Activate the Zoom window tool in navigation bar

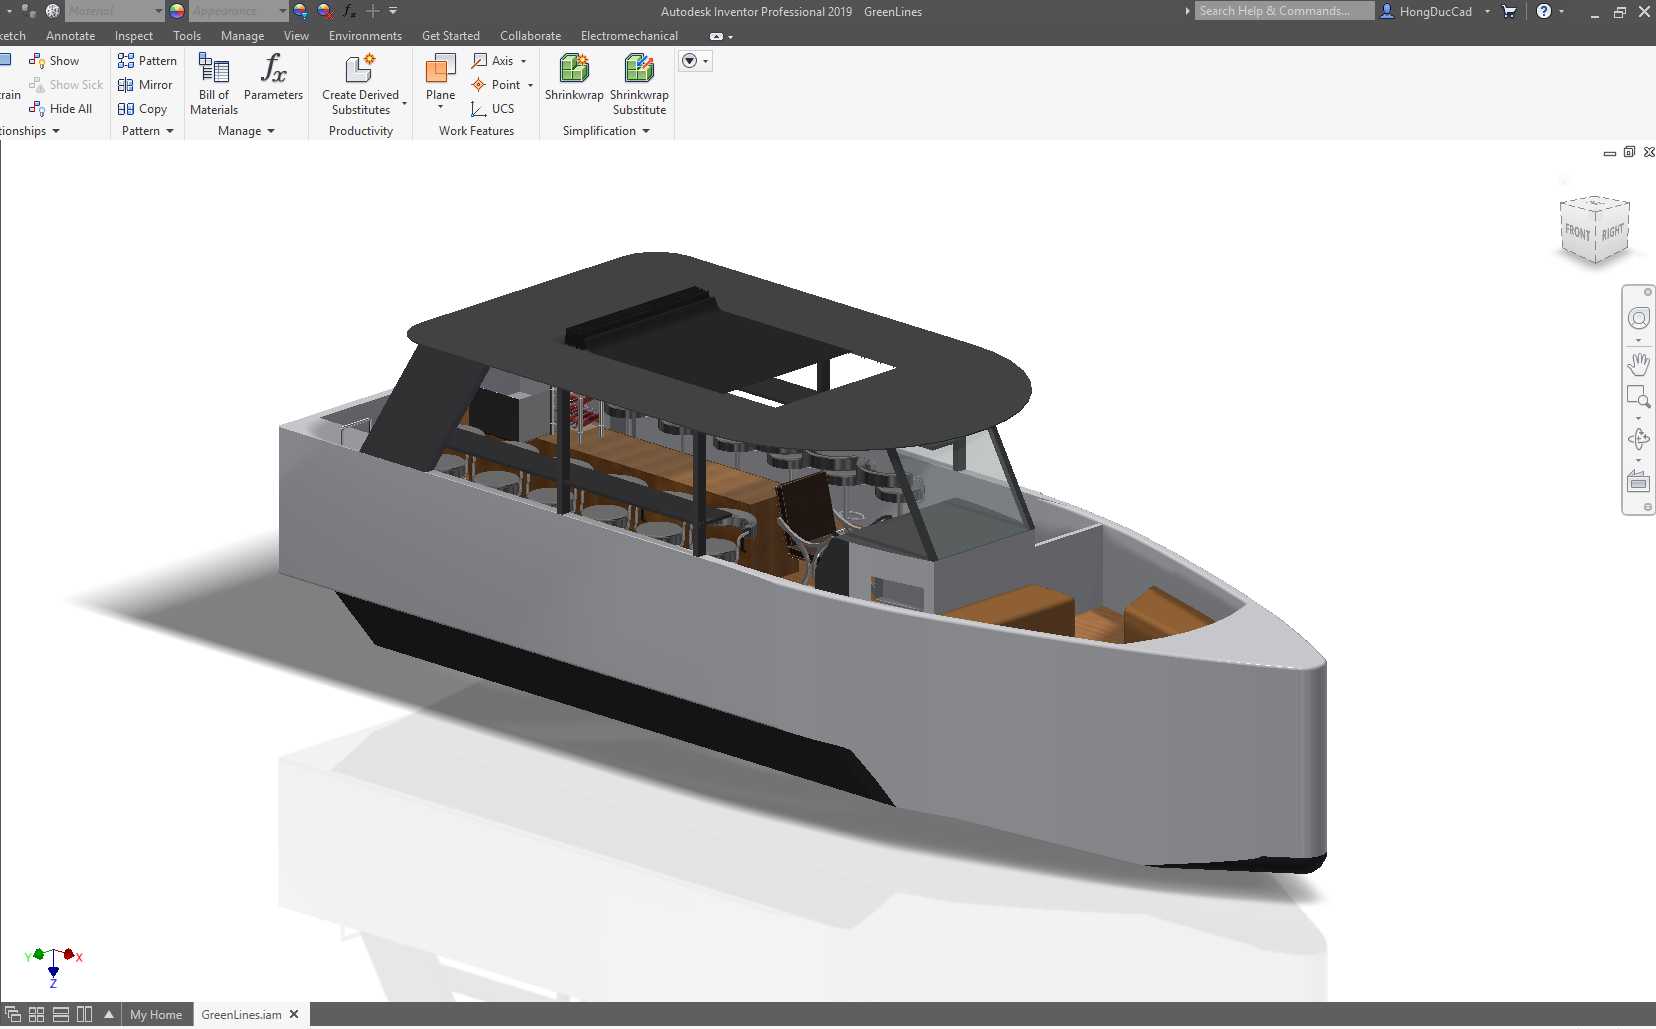[1638, 397]
